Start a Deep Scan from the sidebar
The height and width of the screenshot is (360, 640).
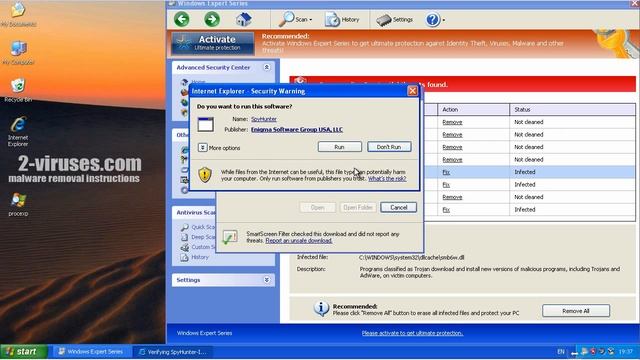[x=198, y=237]
